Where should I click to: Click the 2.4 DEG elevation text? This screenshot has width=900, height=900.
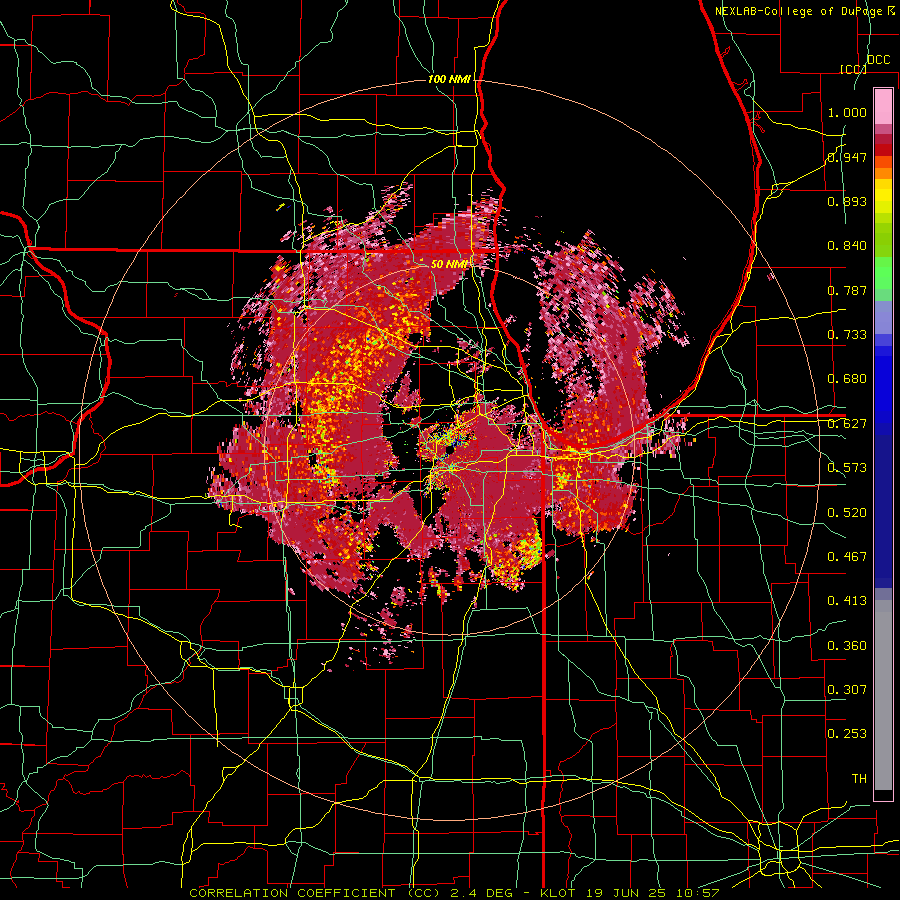pos(482,893)
